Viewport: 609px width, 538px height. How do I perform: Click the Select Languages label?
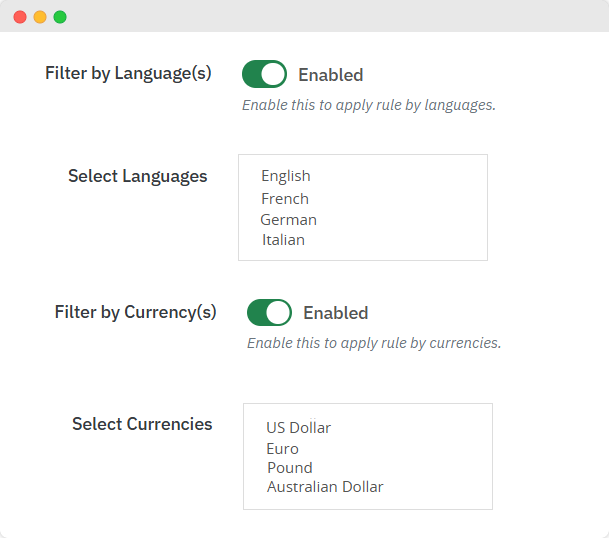[138, 176]
